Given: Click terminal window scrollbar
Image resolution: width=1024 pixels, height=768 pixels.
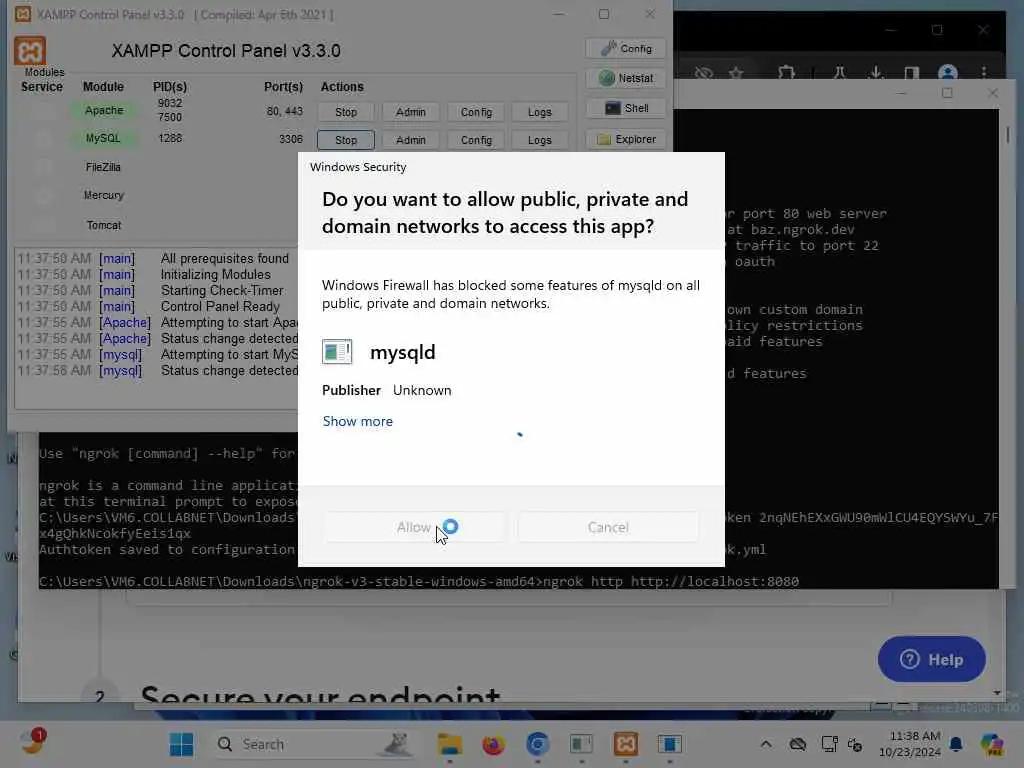Looking at the screenshot, I should click(1008, 135).
